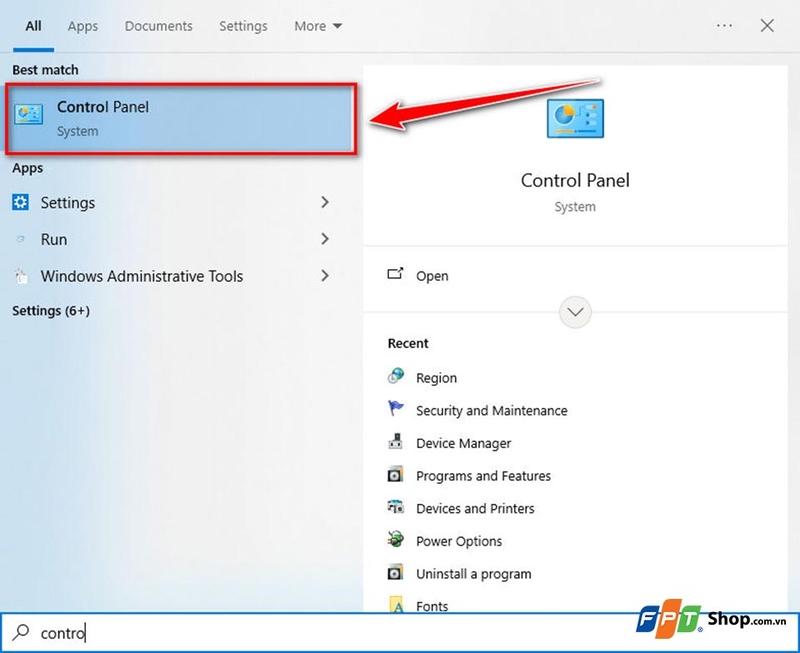Switch to the Settings tab

(x=243, y=26)
